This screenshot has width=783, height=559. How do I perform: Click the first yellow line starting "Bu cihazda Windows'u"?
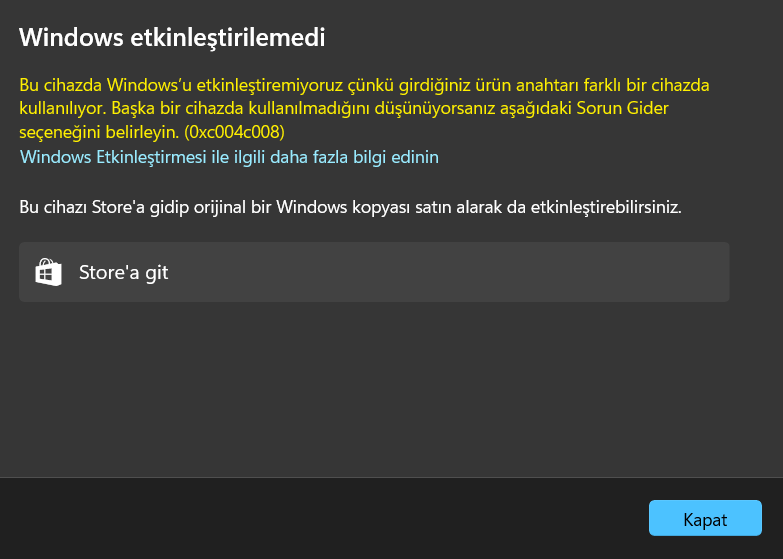pos(364,85)
